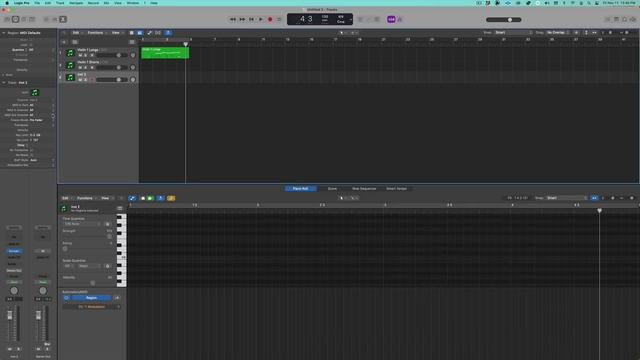Toggle the Automation/MIDI power button
The height and width of the screenshot is (360, 640).
click(x=67, y=298)
